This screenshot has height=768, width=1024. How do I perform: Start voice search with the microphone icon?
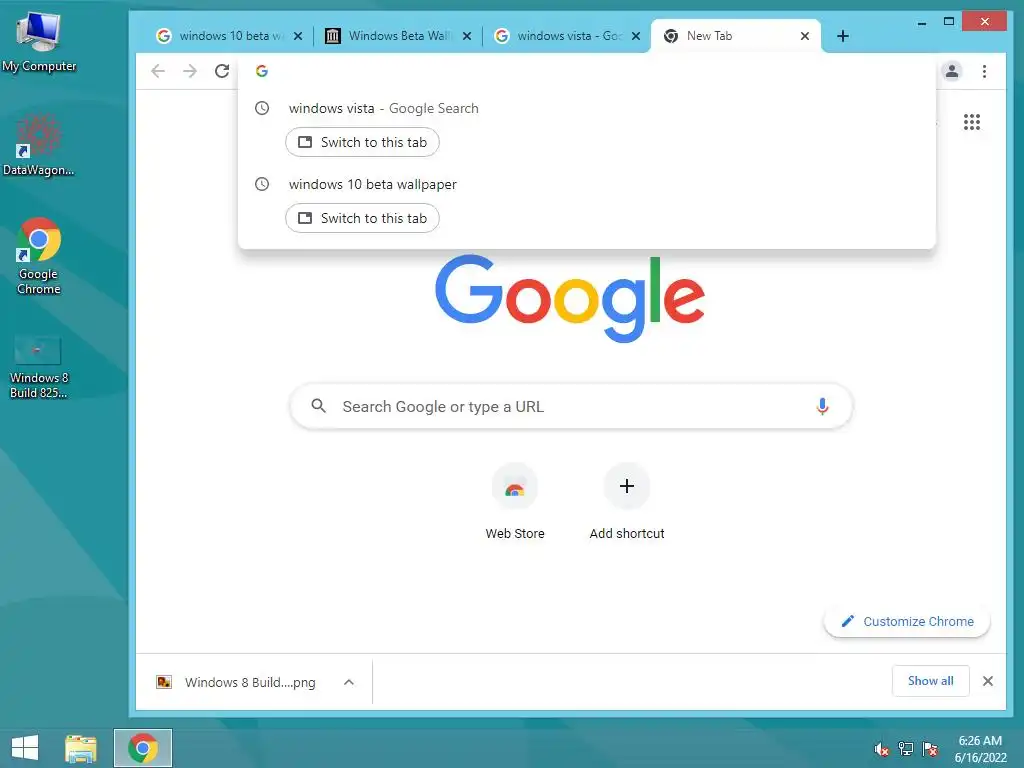point(822,406)
